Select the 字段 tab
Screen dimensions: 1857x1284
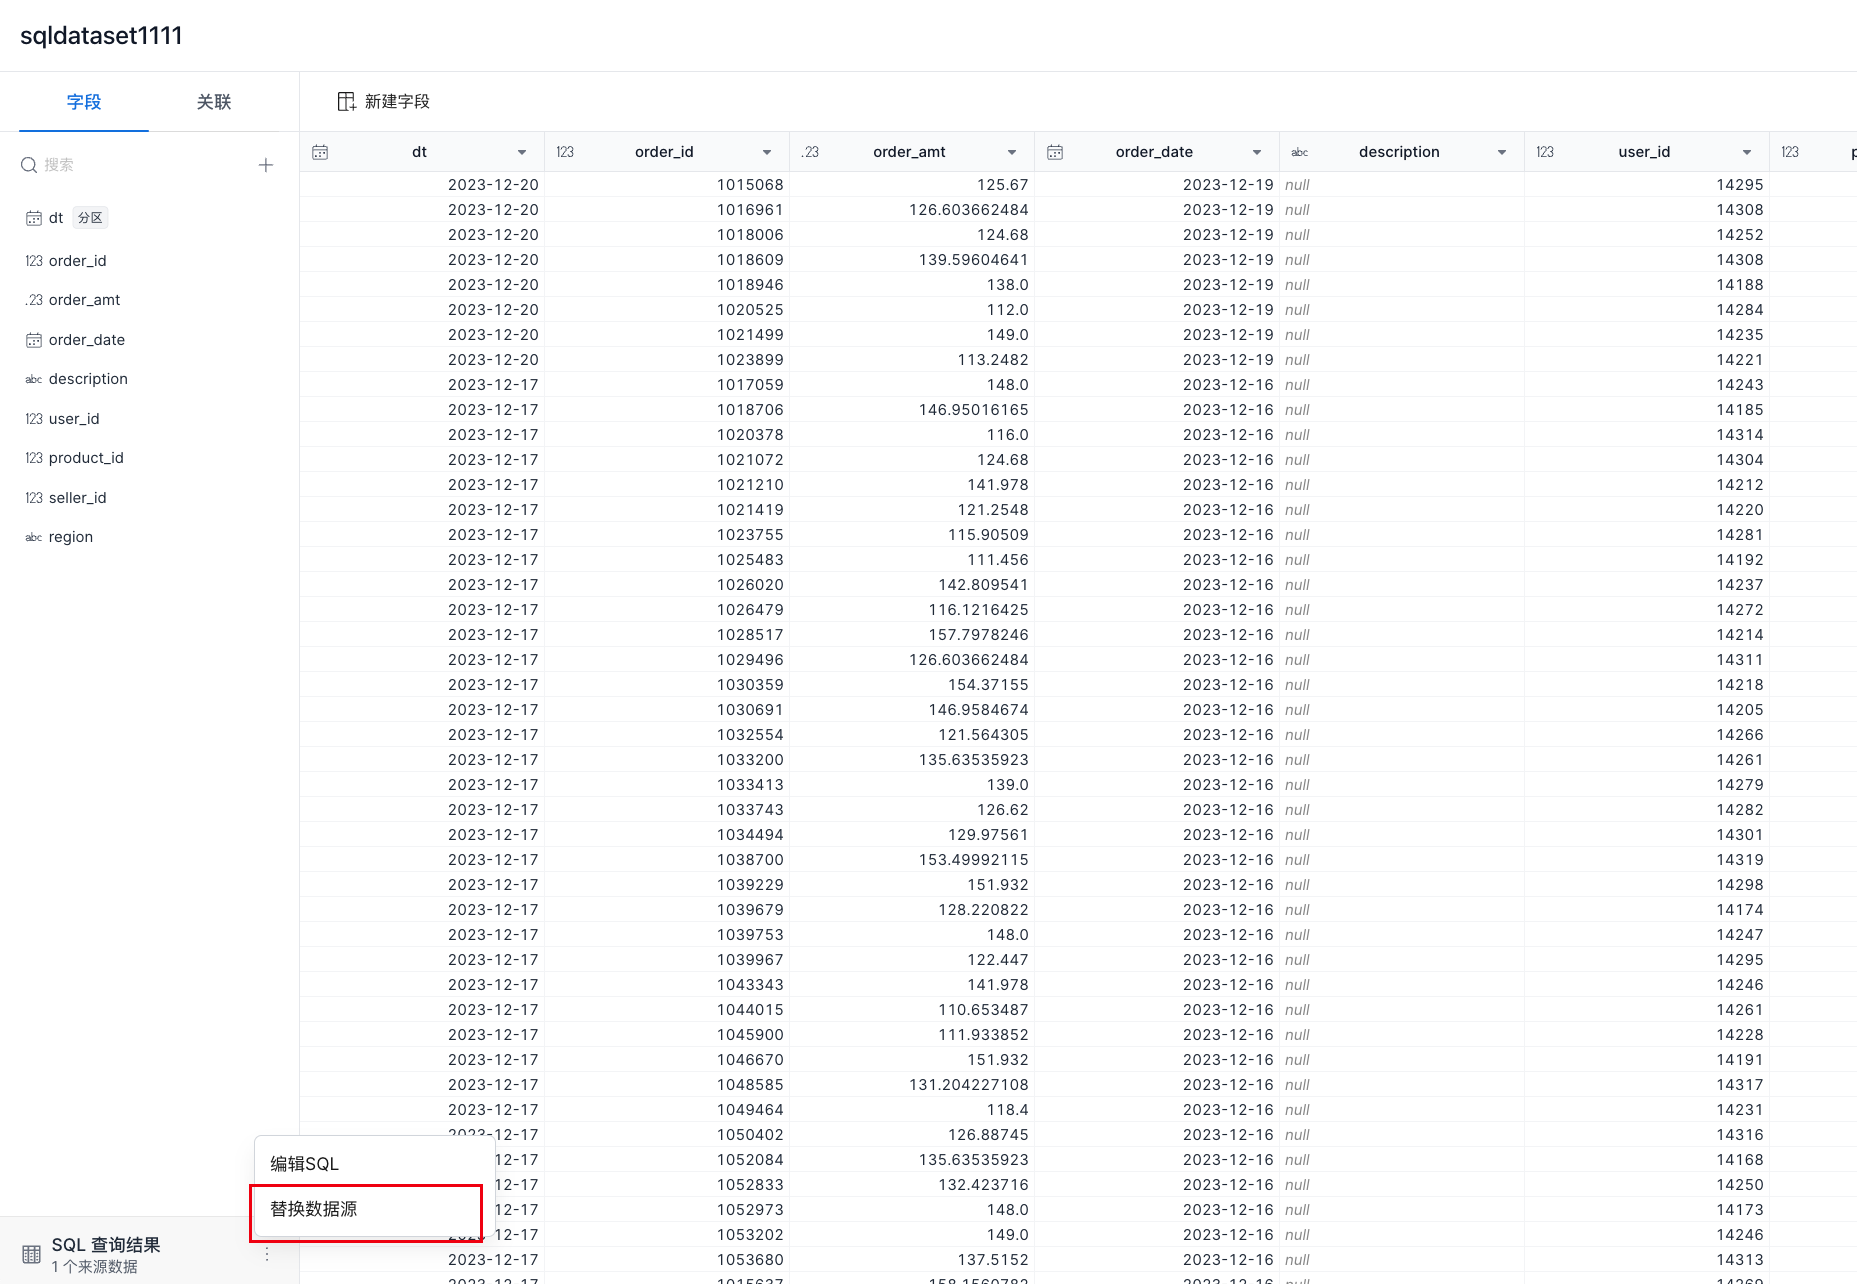pyautogui.click(x=84, y=102)
